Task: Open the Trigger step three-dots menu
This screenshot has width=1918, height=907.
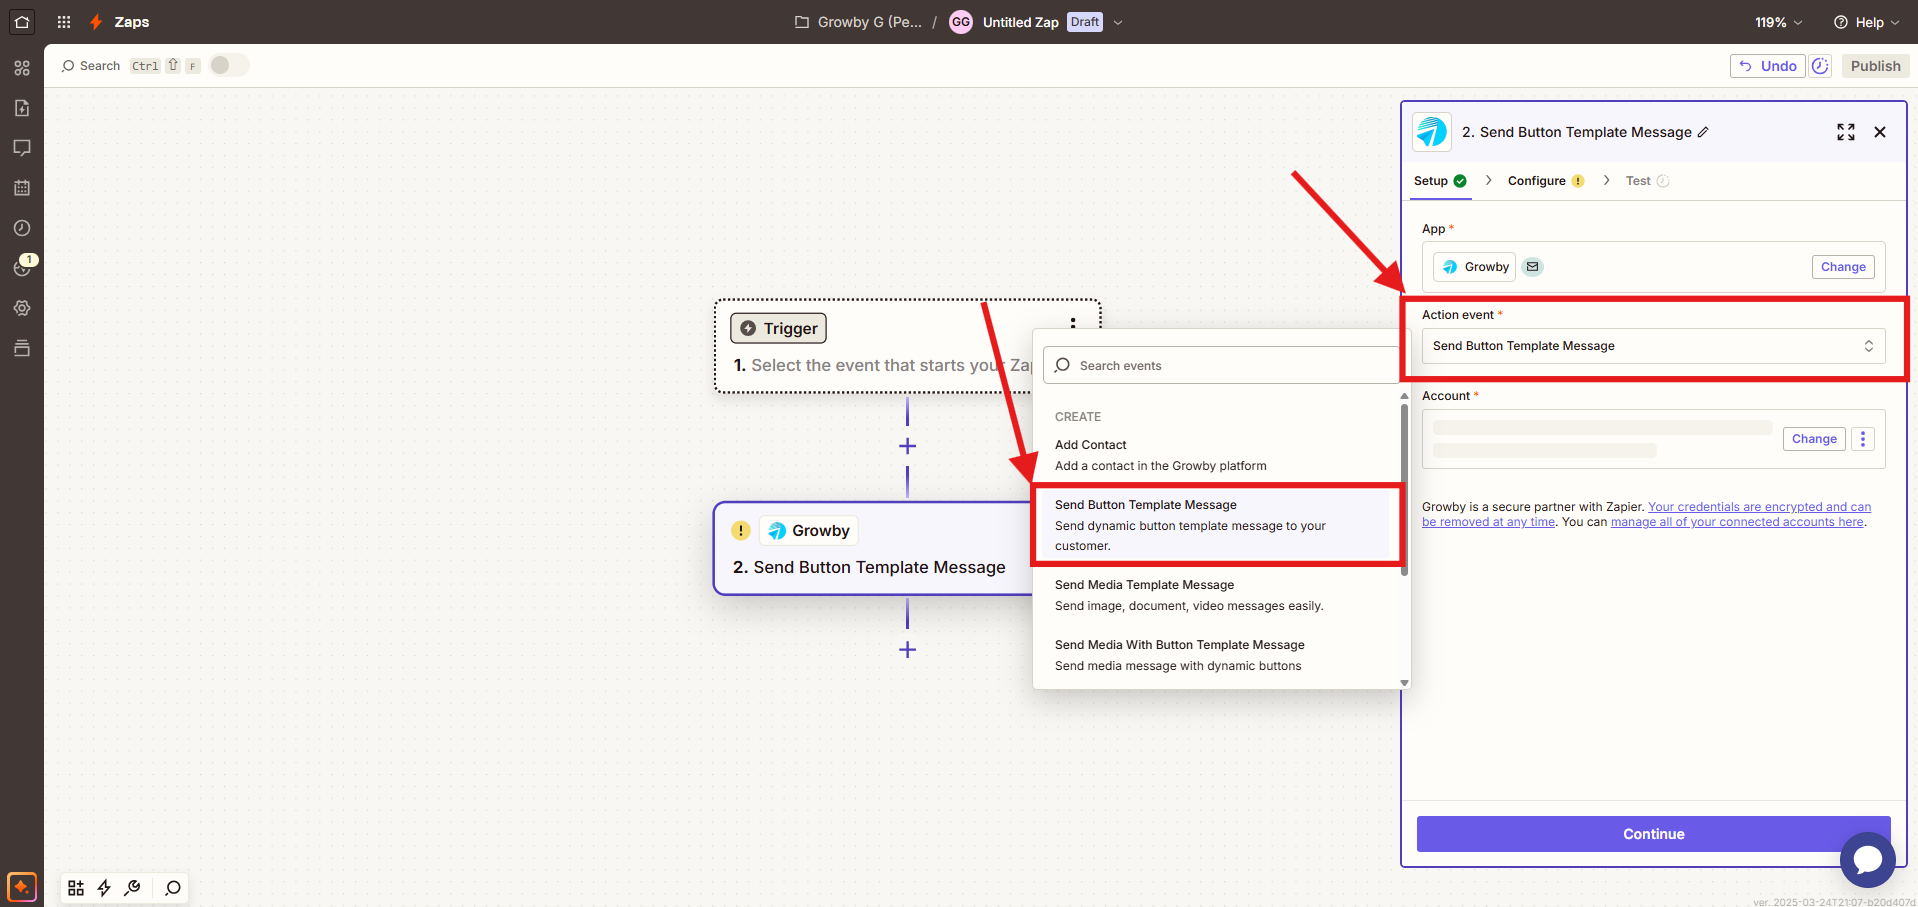Action: (1073, 322)
